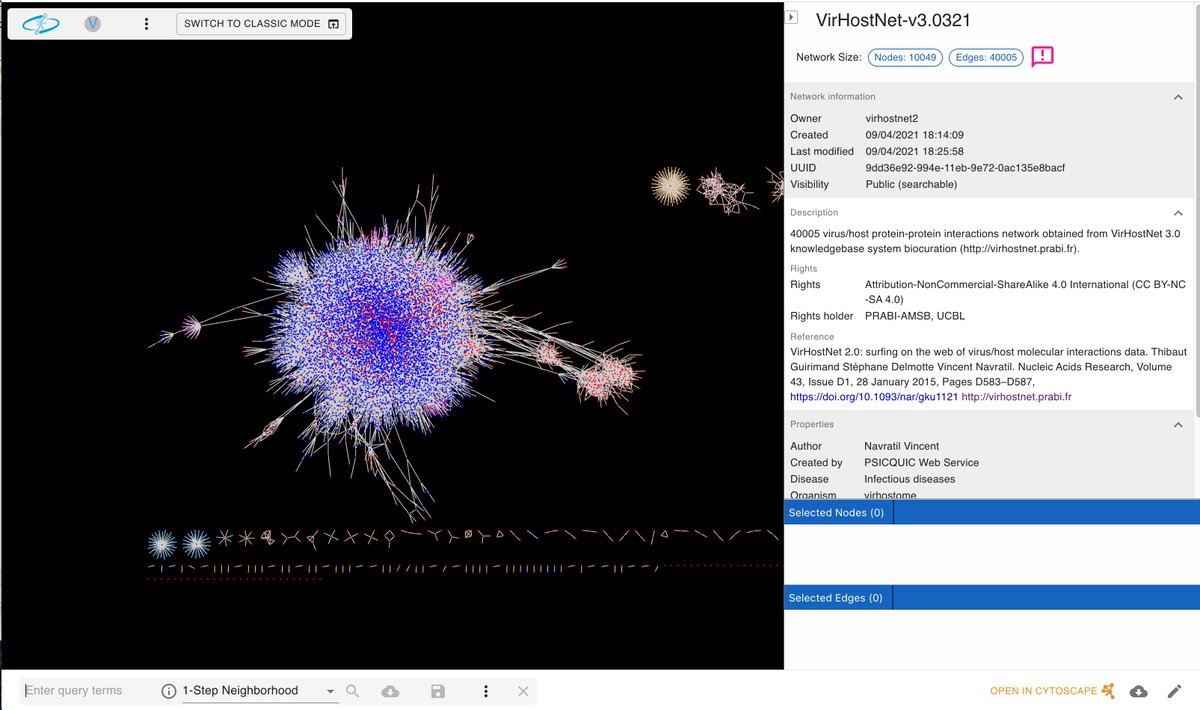1200x710 pixels.
Task: Click the Infectious diseases value
Action: [909, 480]
